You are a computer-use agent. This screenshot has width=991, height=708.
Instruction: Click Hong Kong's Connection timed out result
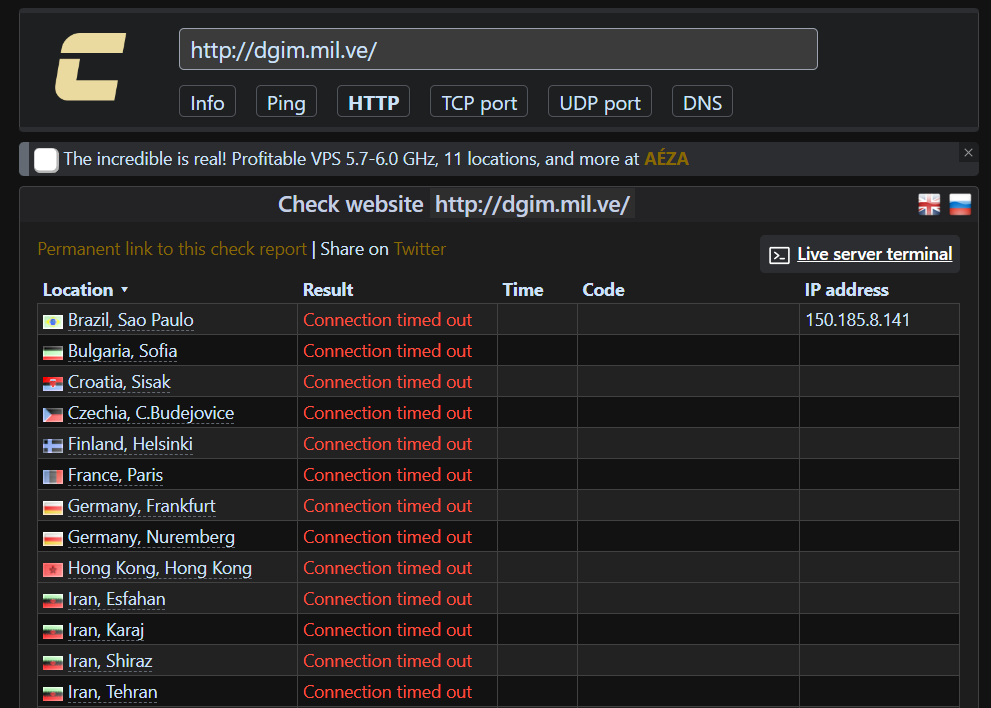coord(387,568)
